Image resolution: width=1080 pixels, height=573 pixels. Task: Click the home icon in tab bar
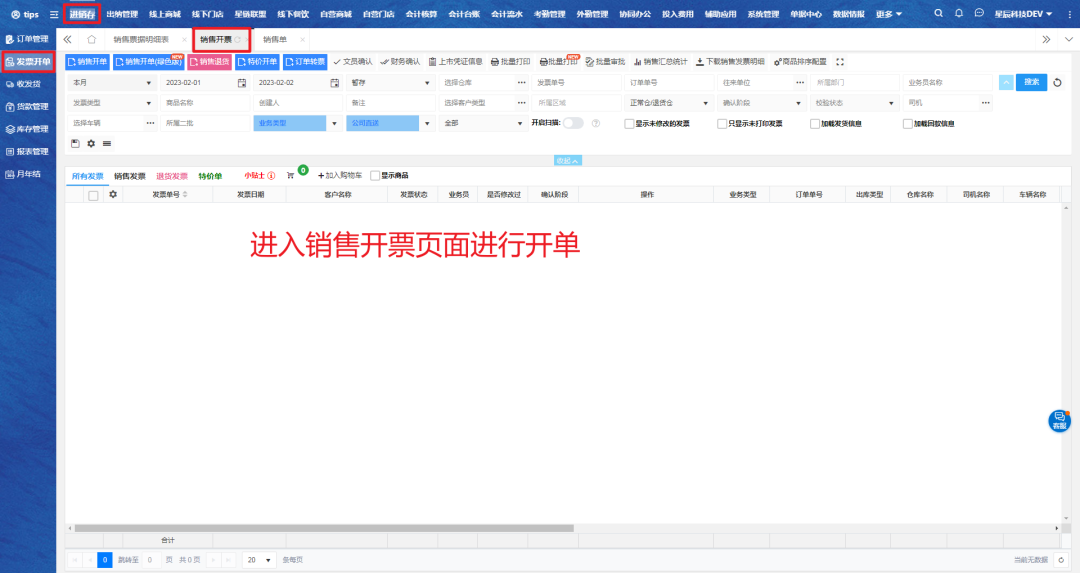92,39
